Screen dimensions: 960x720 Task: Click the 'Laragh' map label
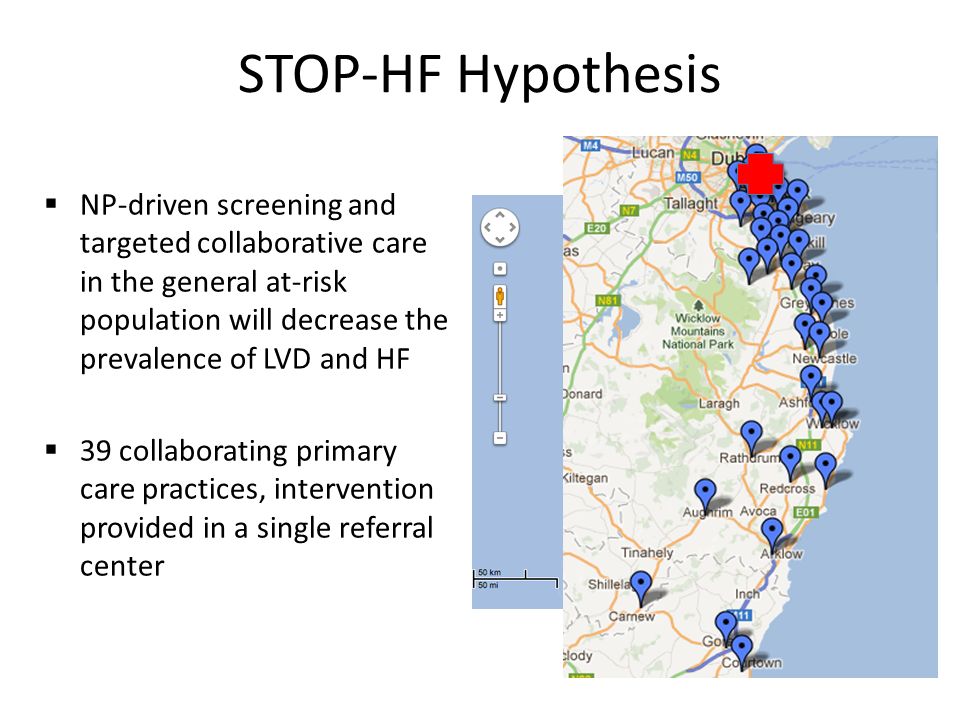click(719, 403)
